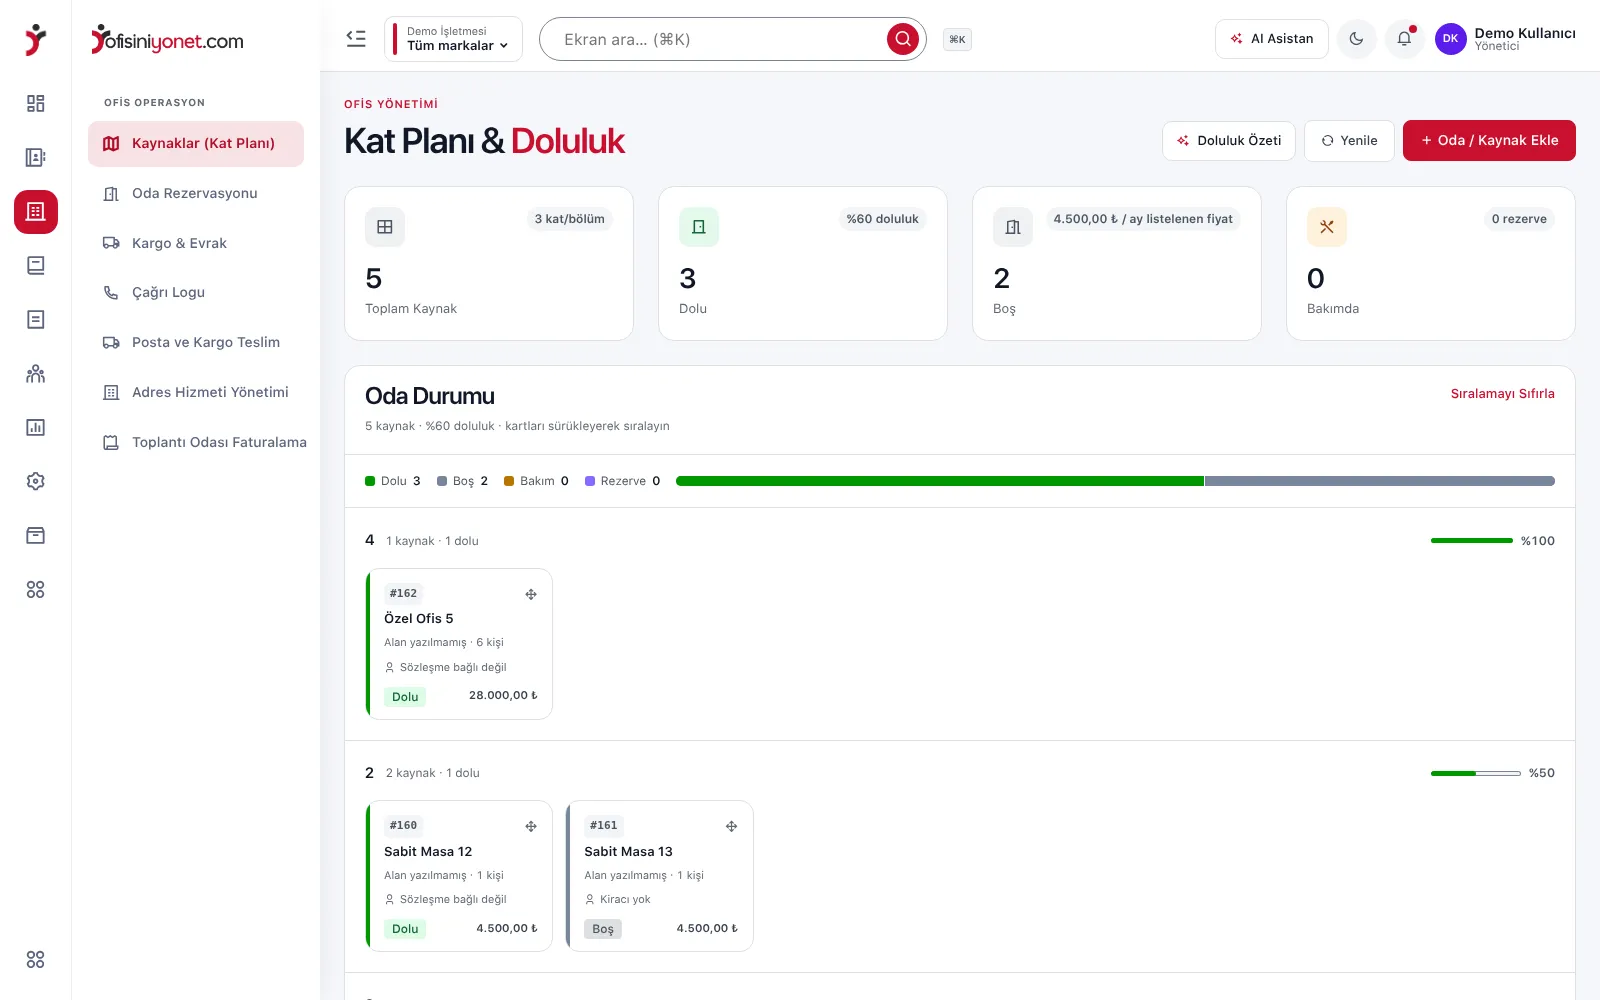Screen dimensions: 1600x1000
Task: Click the Demo Kullanıcı name
Action: click(1525, 33)
